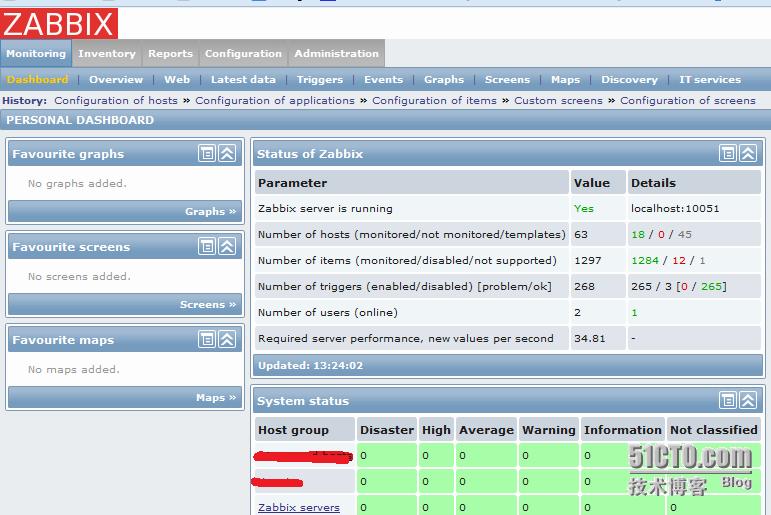This screenshot has width=771, height=515.
Task: Click the green Yes server running value
Action: click(584, 208)
